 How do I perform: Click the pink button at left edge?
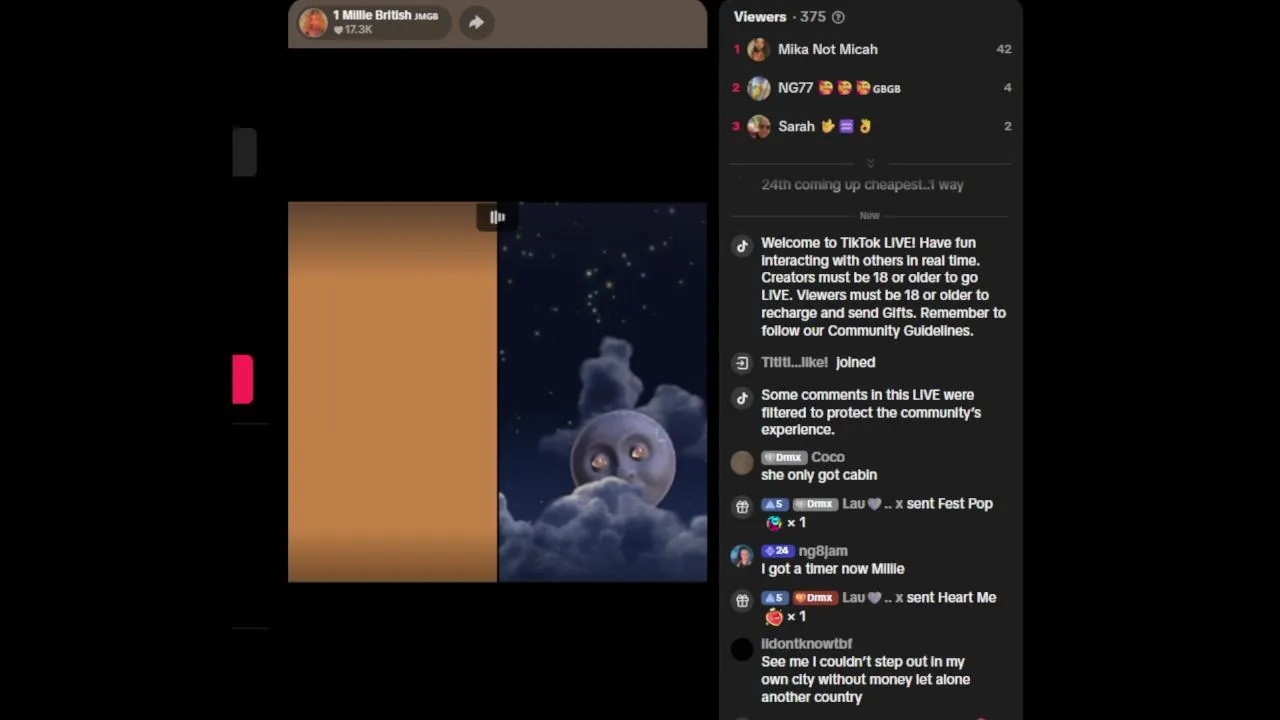[x=243, y=379]
